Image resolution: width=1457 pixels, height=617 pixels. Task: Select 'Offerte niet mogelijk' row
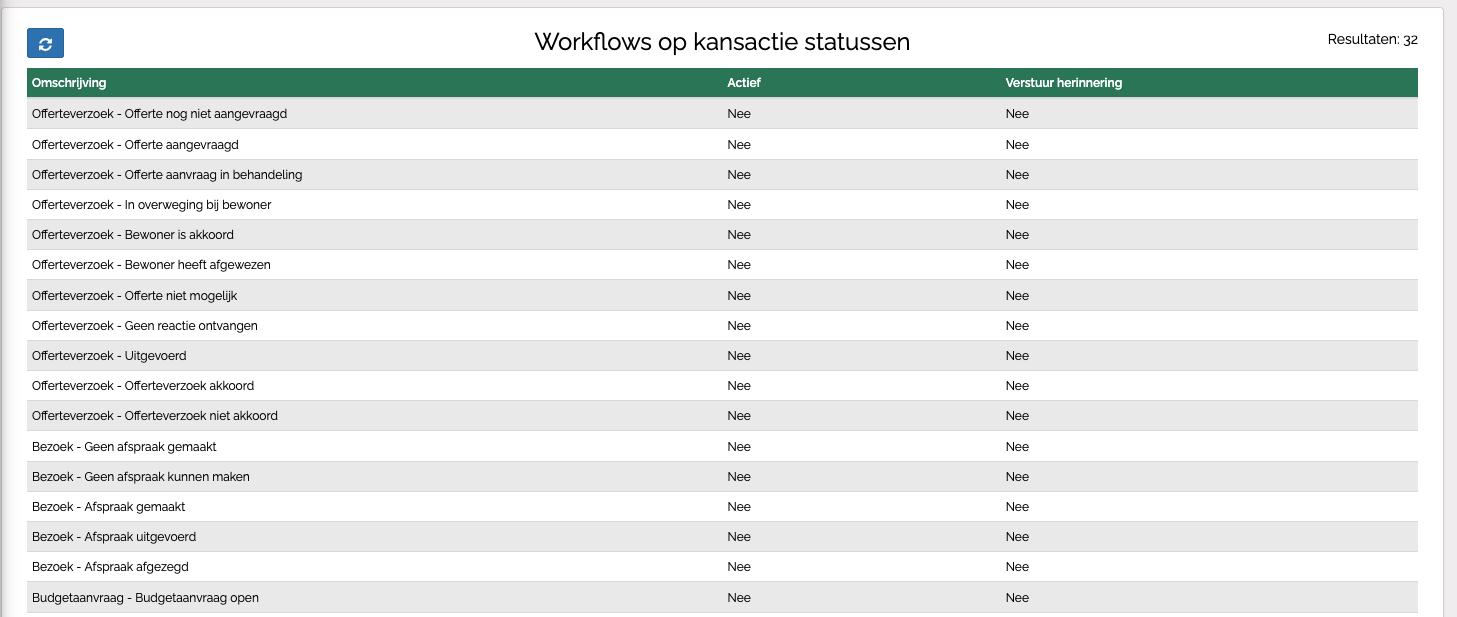(x=134, y=296)
